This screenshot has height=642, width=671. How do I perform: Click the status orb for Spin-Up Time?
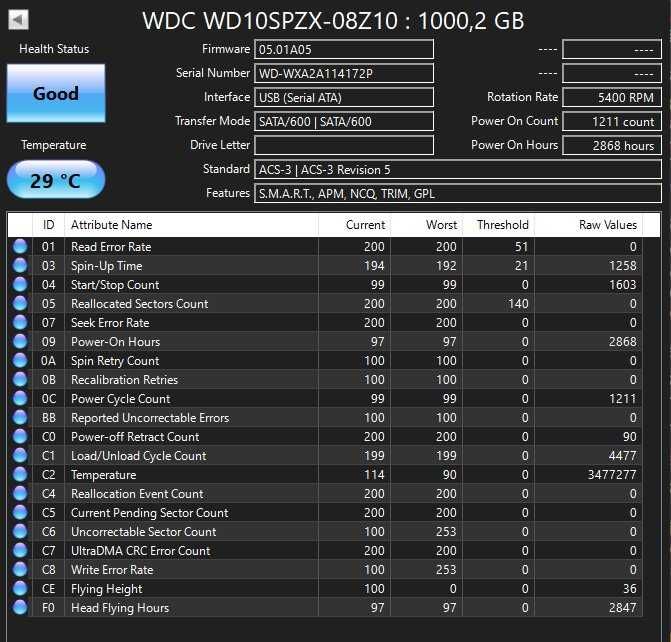pos(20,265)
